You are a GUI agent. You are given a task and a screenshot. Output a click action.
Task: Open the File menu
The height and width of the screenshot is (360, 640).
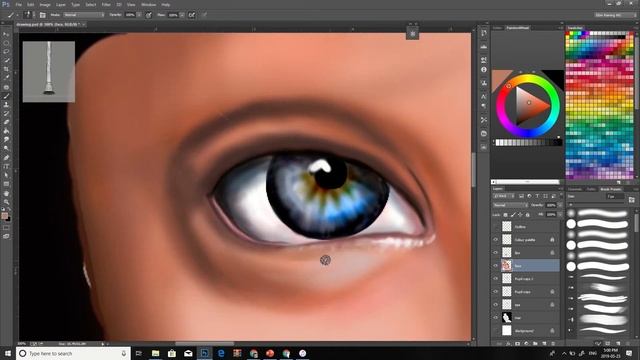pyautogui.click(x=18, y=4)
